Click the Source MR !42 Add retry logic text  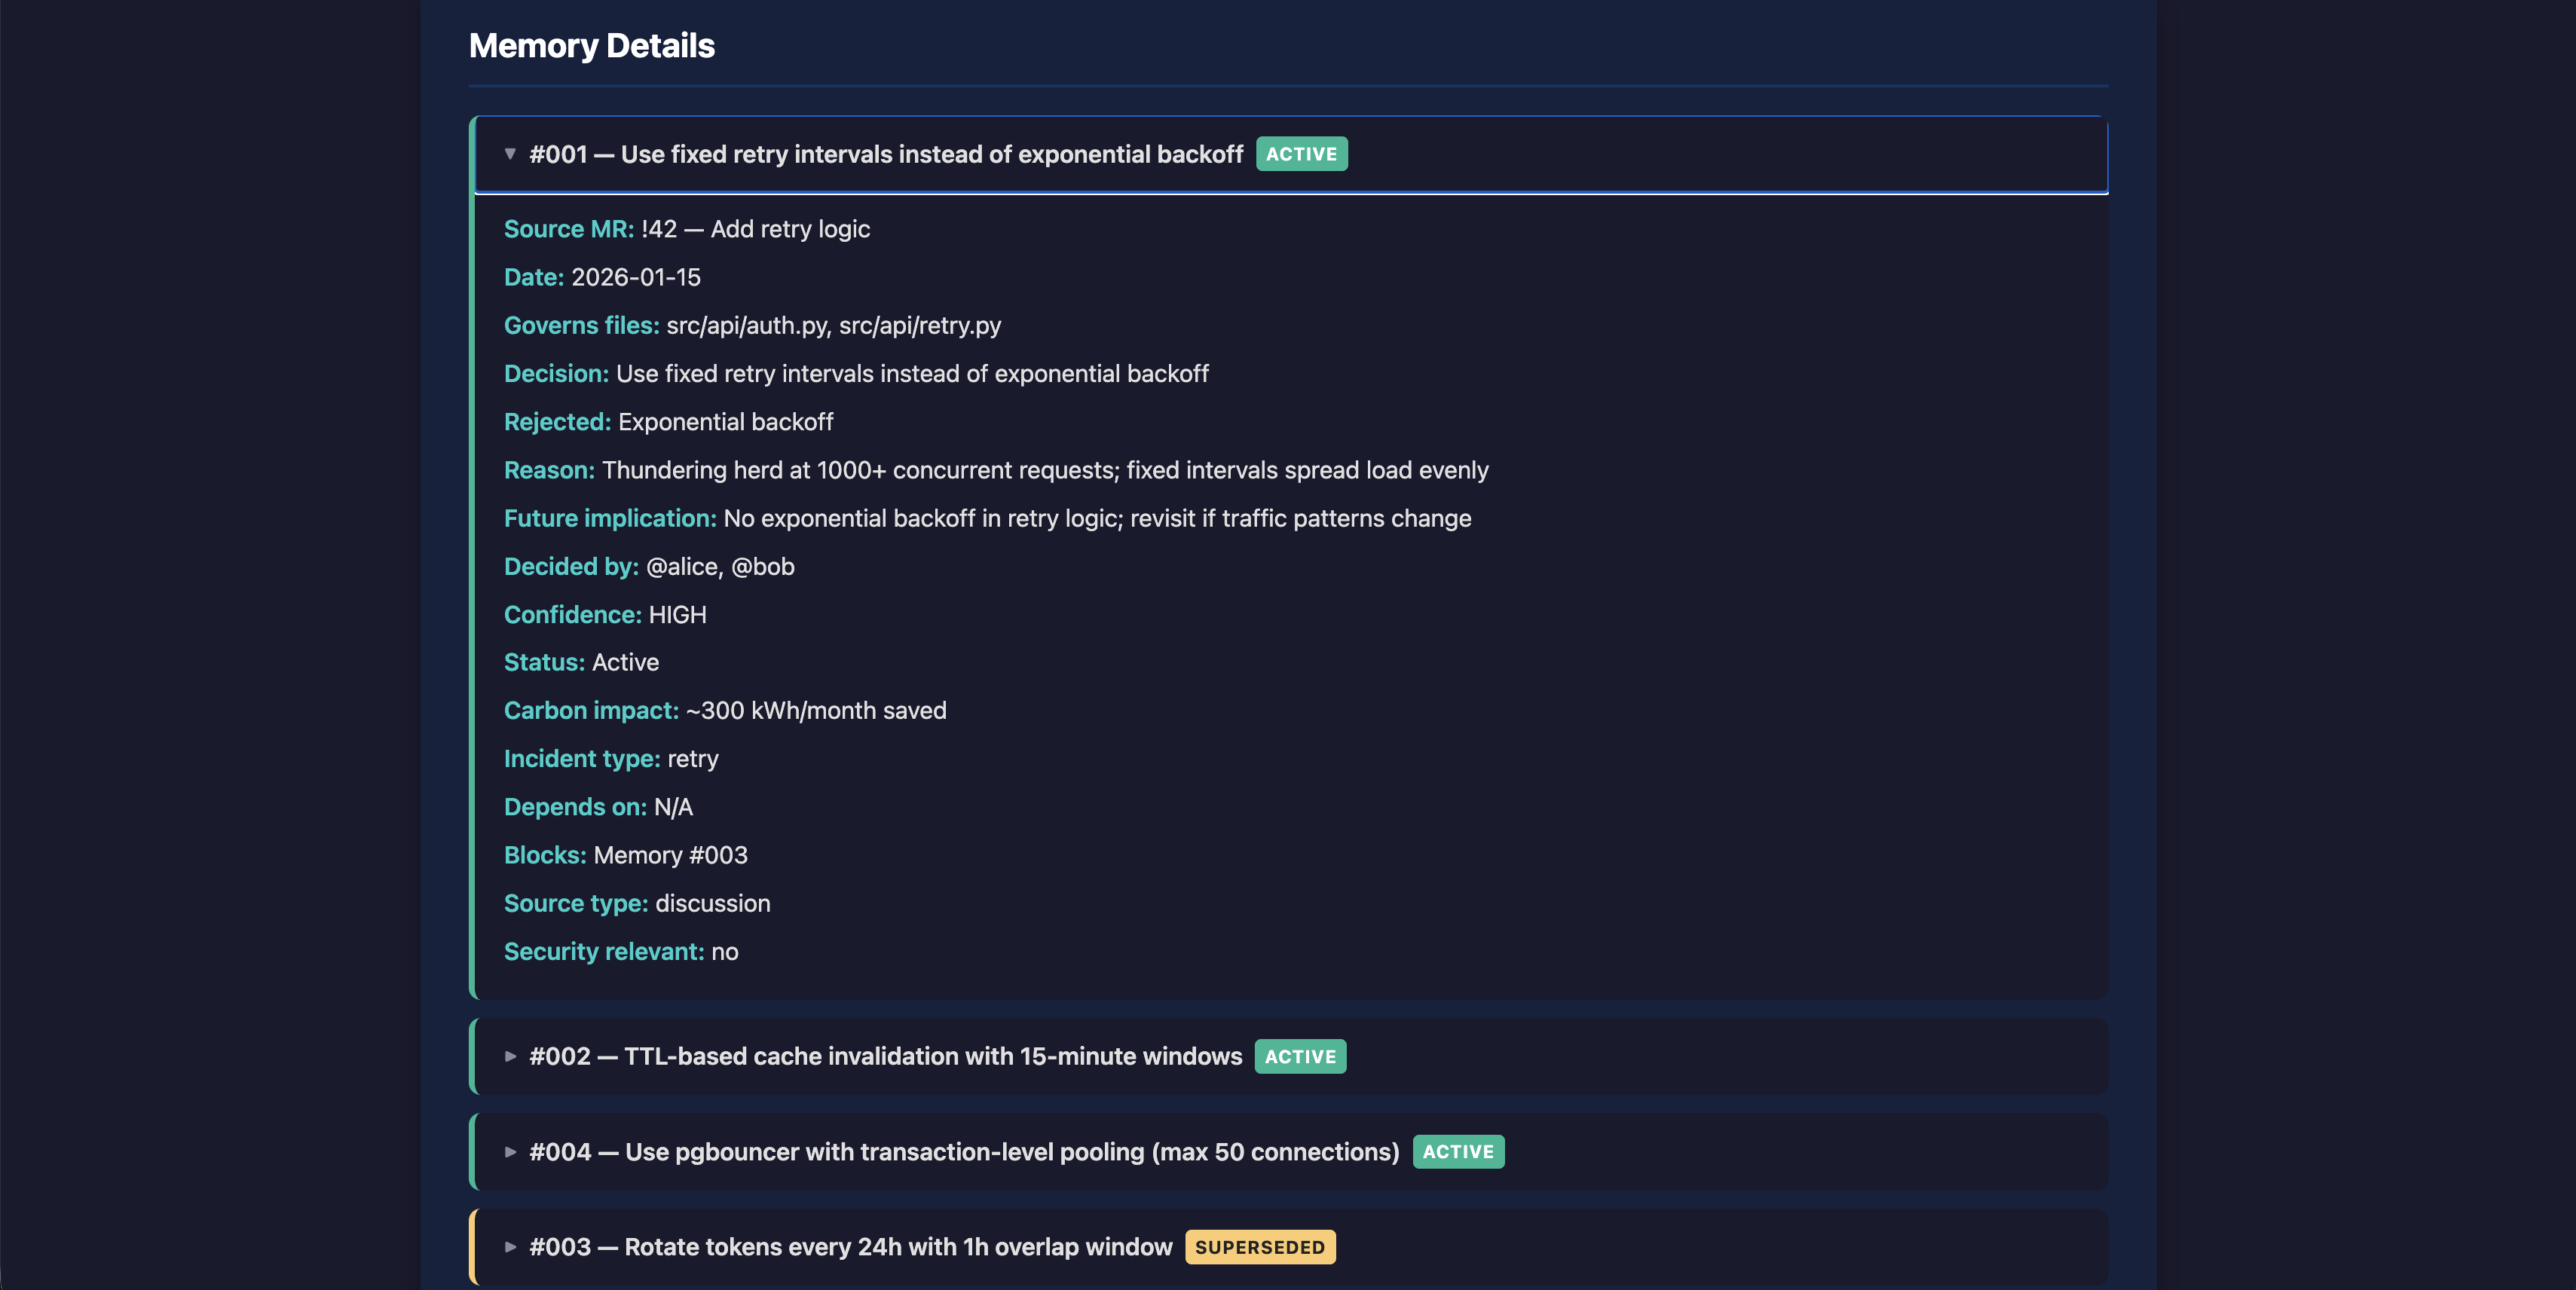[x=755, y=229]
